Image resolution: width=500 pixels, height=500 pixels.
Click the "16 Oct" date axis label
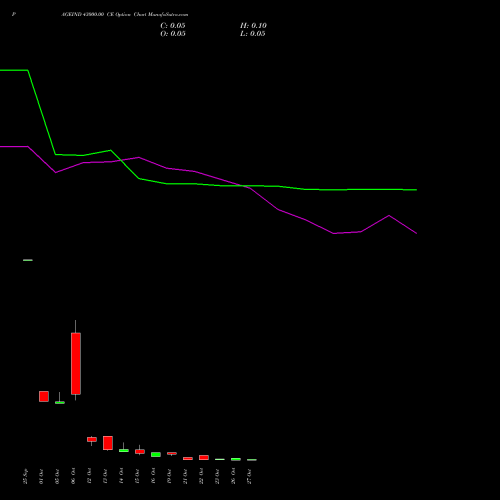[x=154, y=476]
